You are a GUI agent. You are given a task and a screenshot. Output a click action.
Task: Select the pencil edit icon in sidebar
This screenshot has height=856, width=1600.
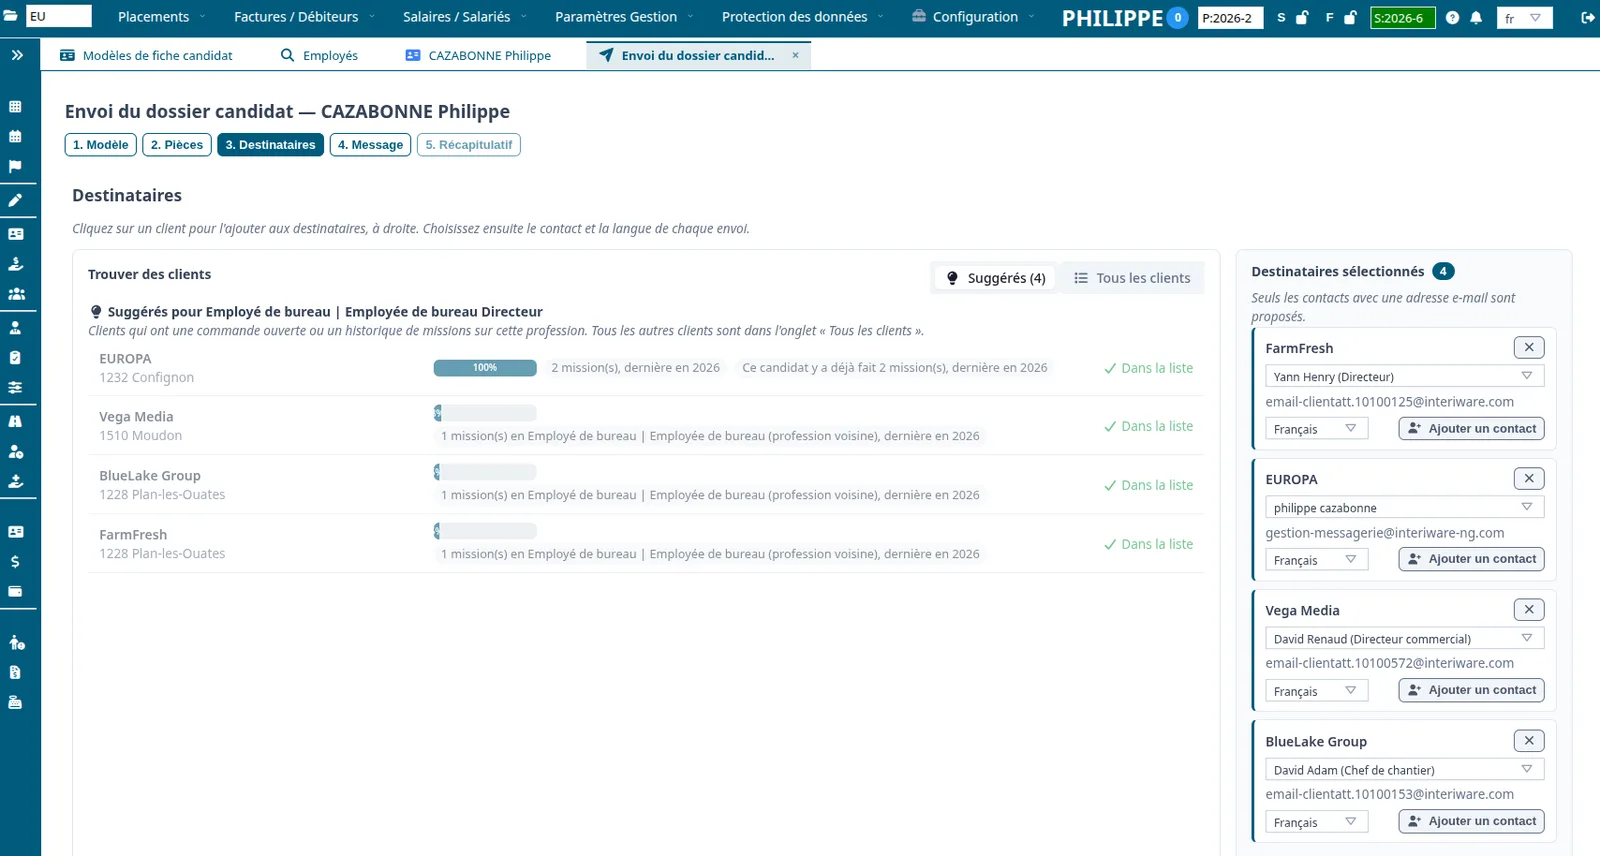point(15,200)
